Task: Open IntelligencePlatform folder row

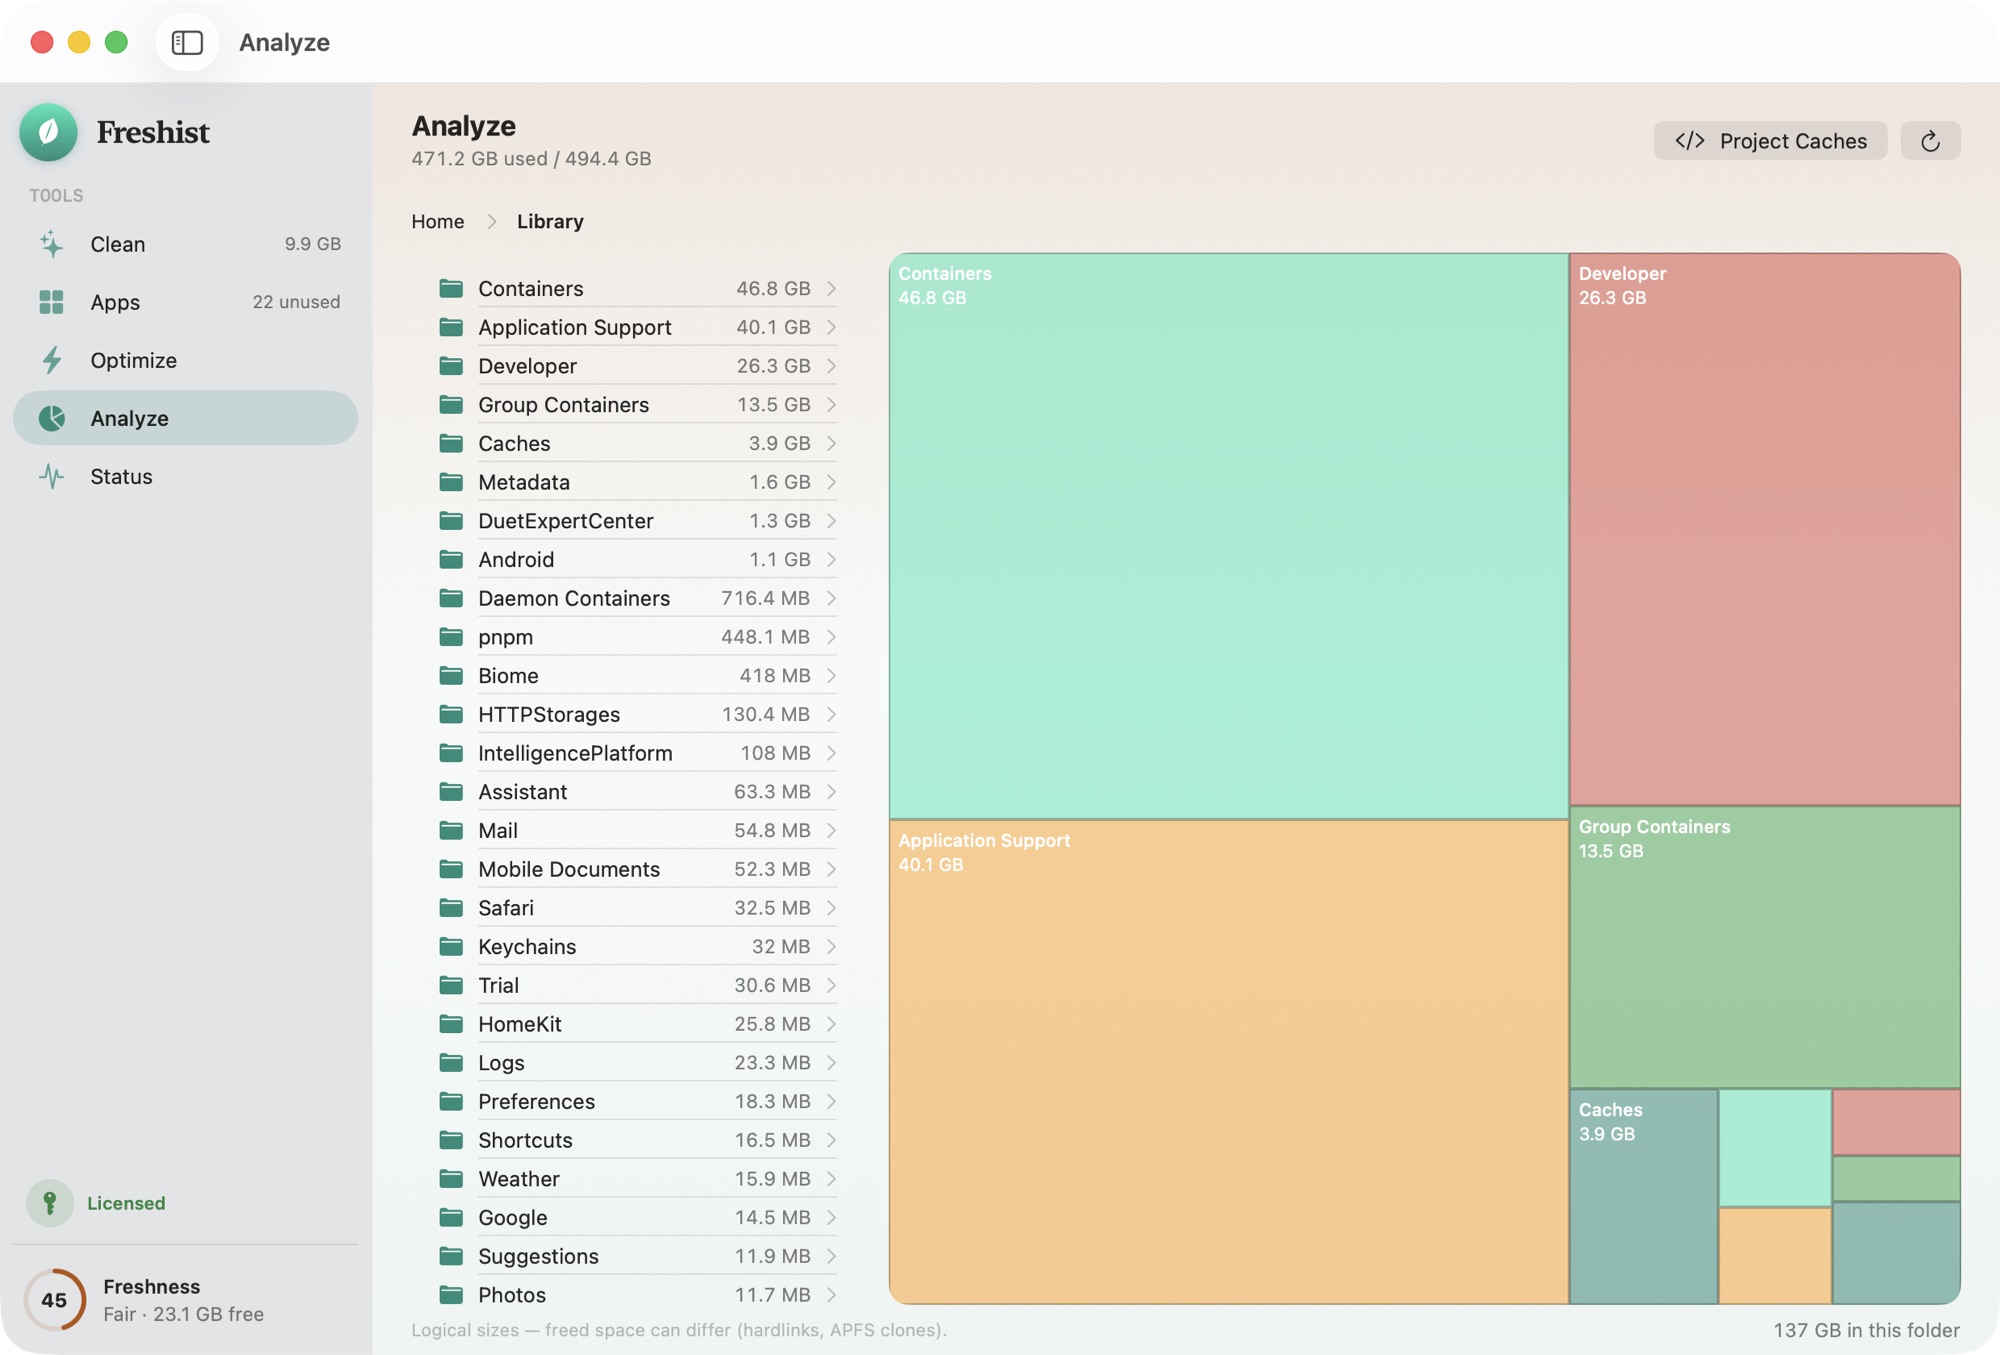Action: (x=638, y=753)
